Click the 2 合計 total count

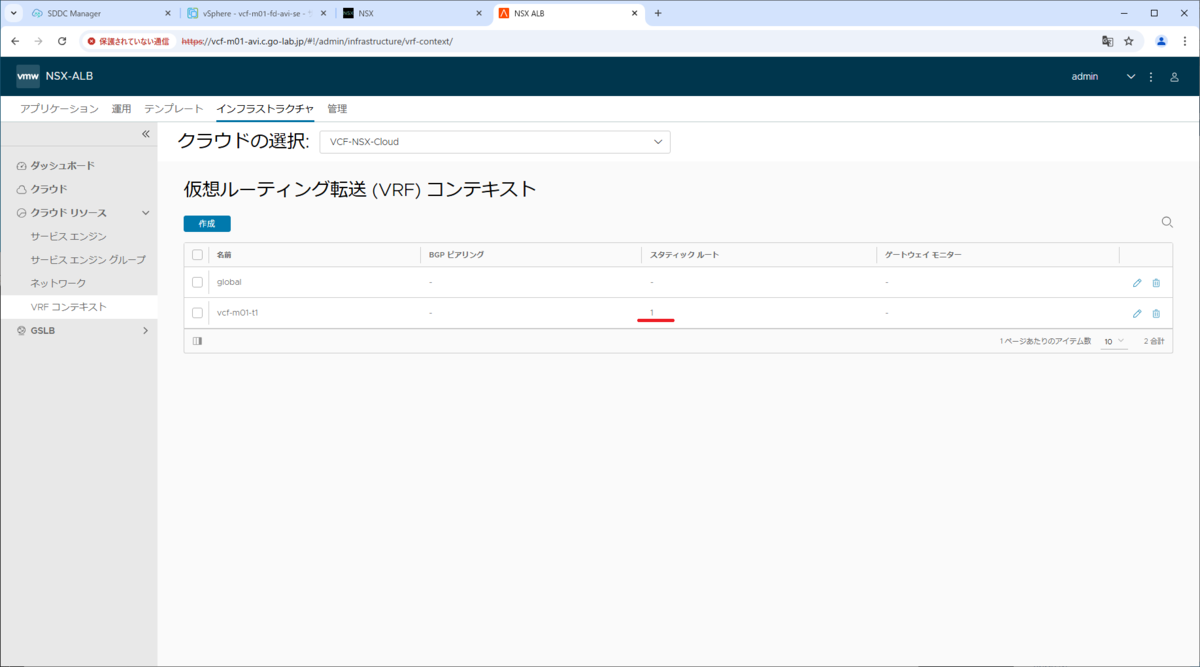(x=1153, y=341)
